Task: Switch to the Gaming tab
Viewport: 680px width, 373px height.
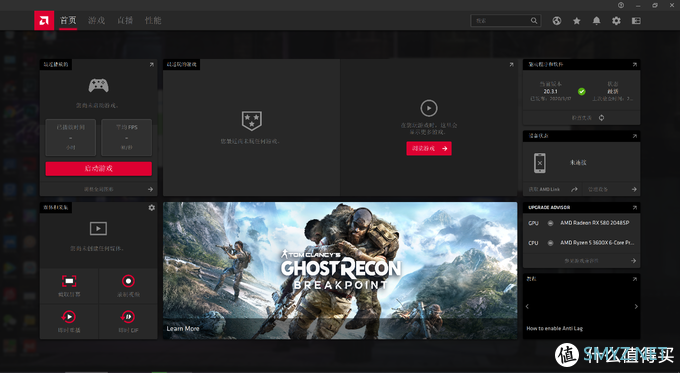Action: point(96,20)
